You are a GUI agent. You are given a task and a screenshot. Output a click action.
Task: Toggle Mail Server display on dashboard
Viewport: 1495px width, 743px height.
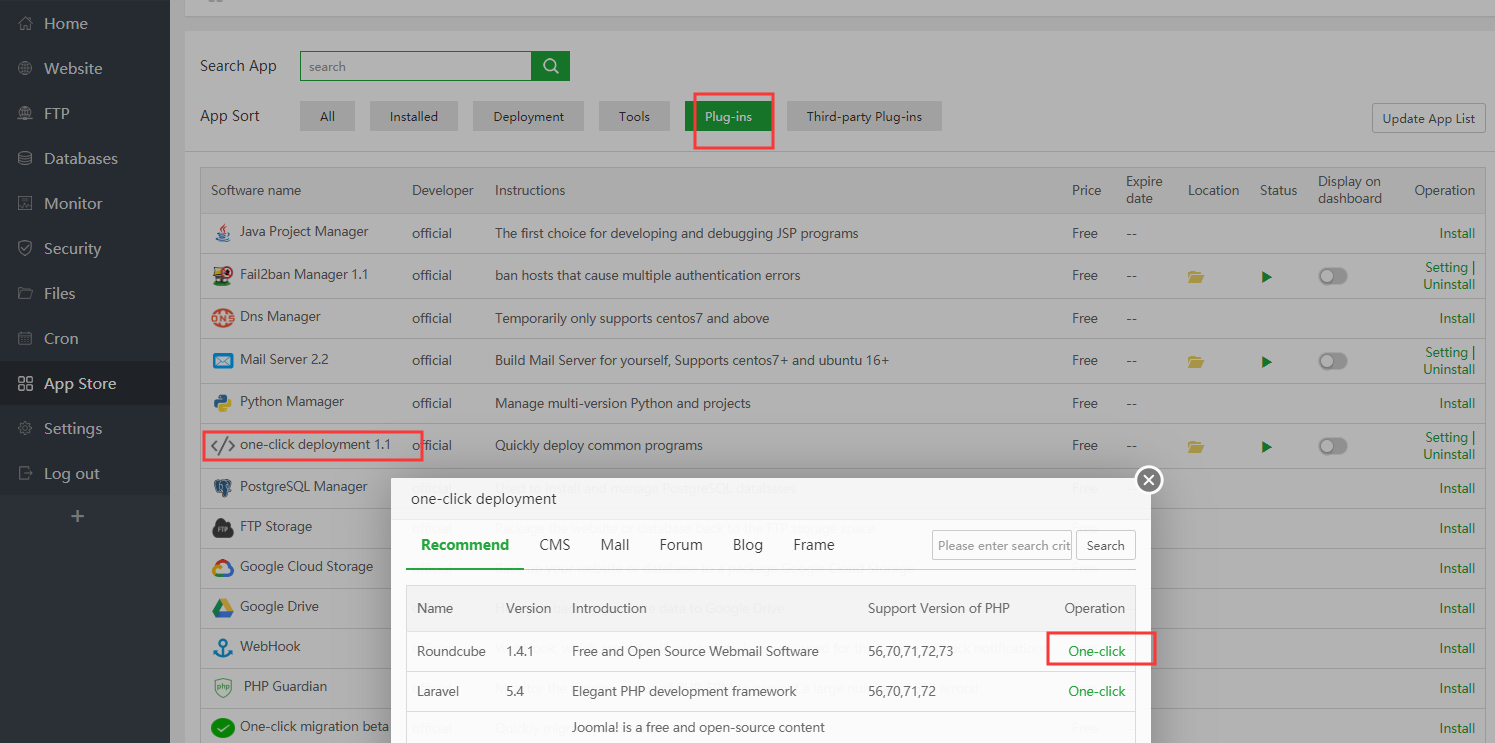coord(1332,361)
